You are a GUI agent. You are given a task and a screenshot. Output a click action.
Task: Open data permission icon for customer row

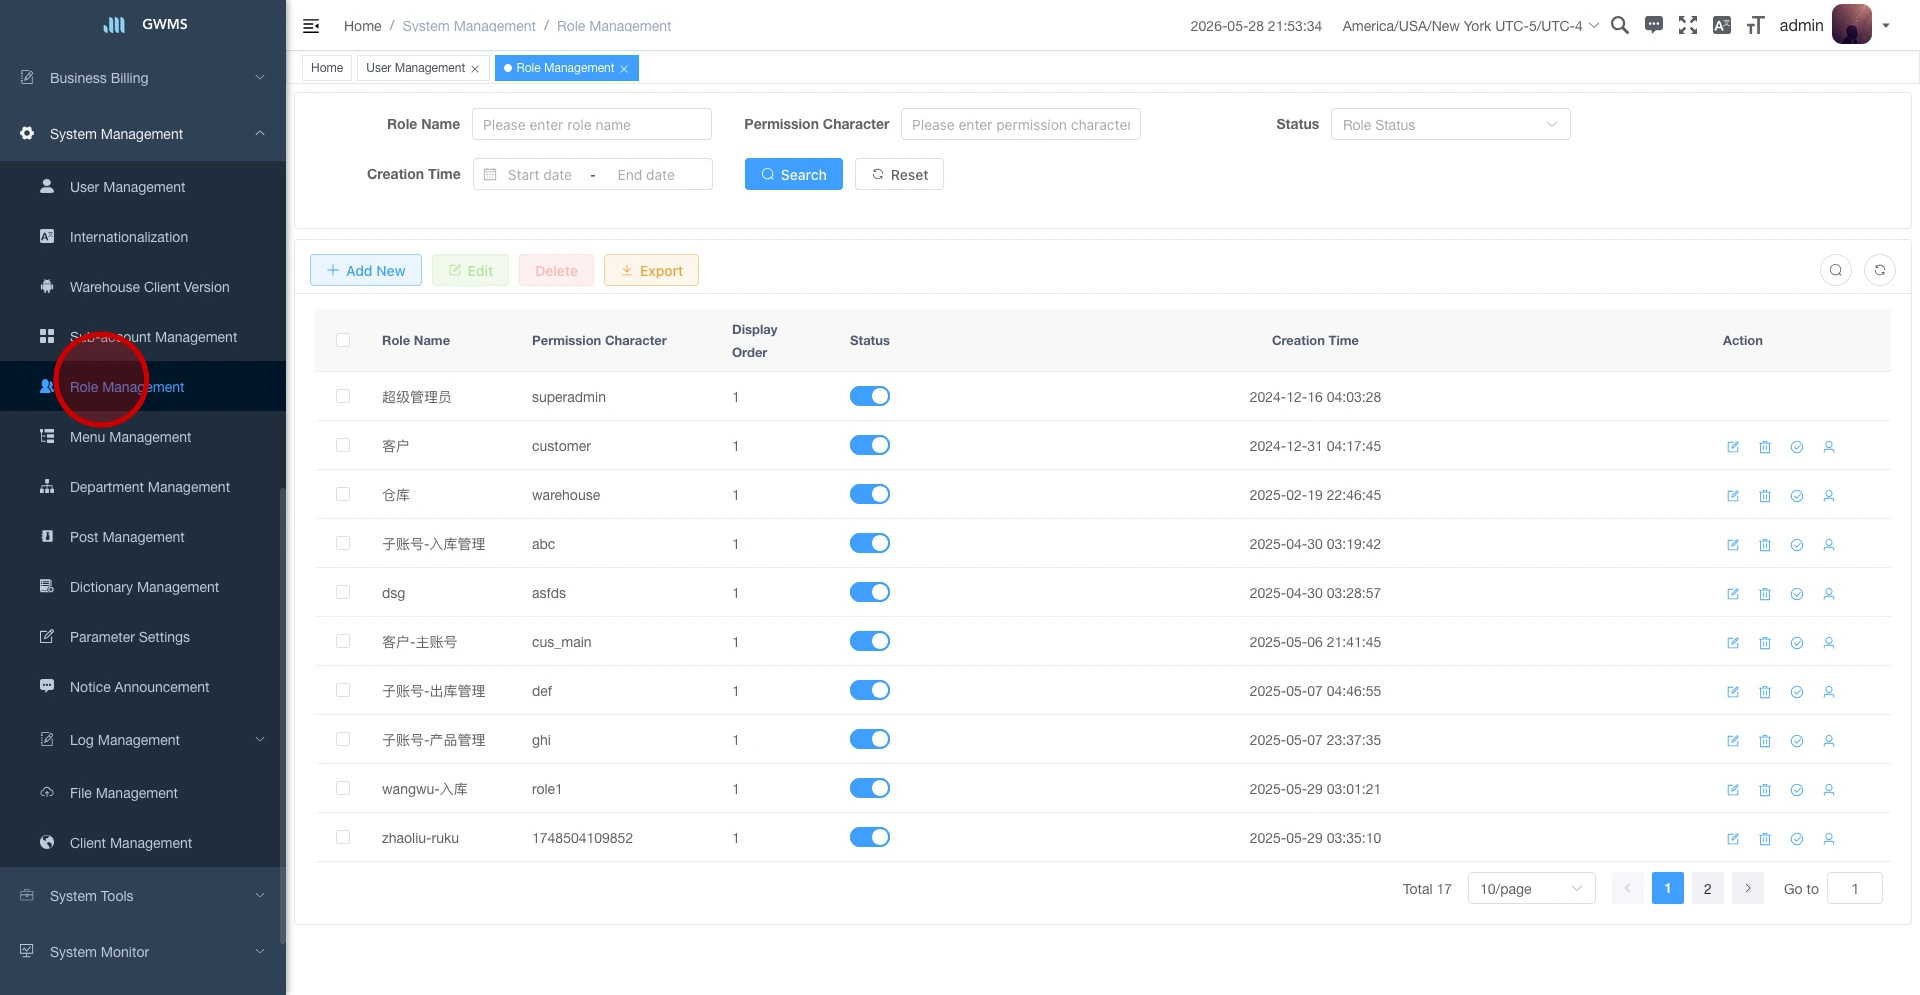(x=1797, y=447)
